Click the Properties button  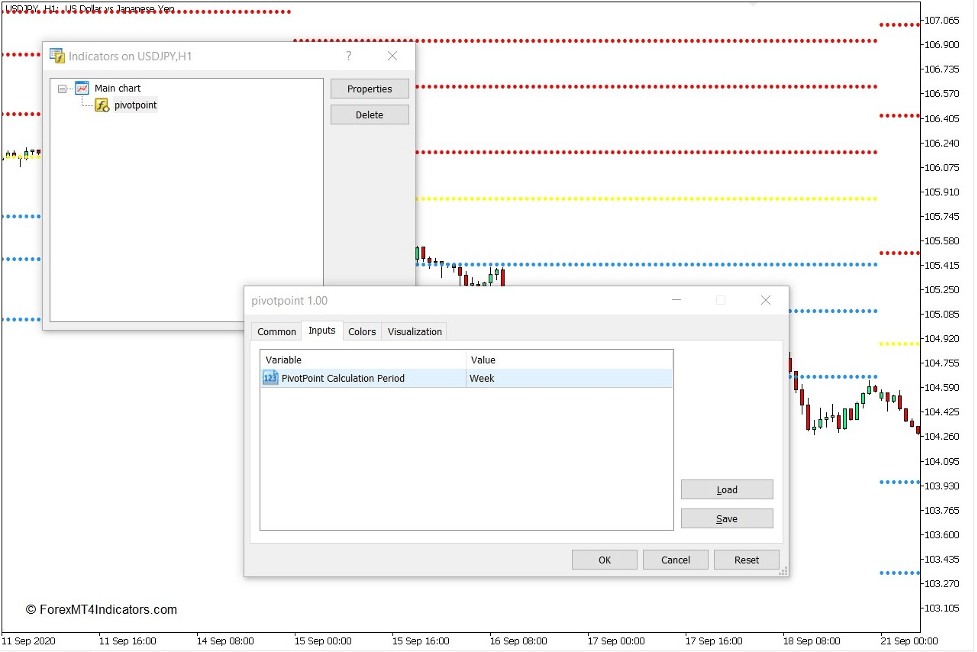[369, 88]
